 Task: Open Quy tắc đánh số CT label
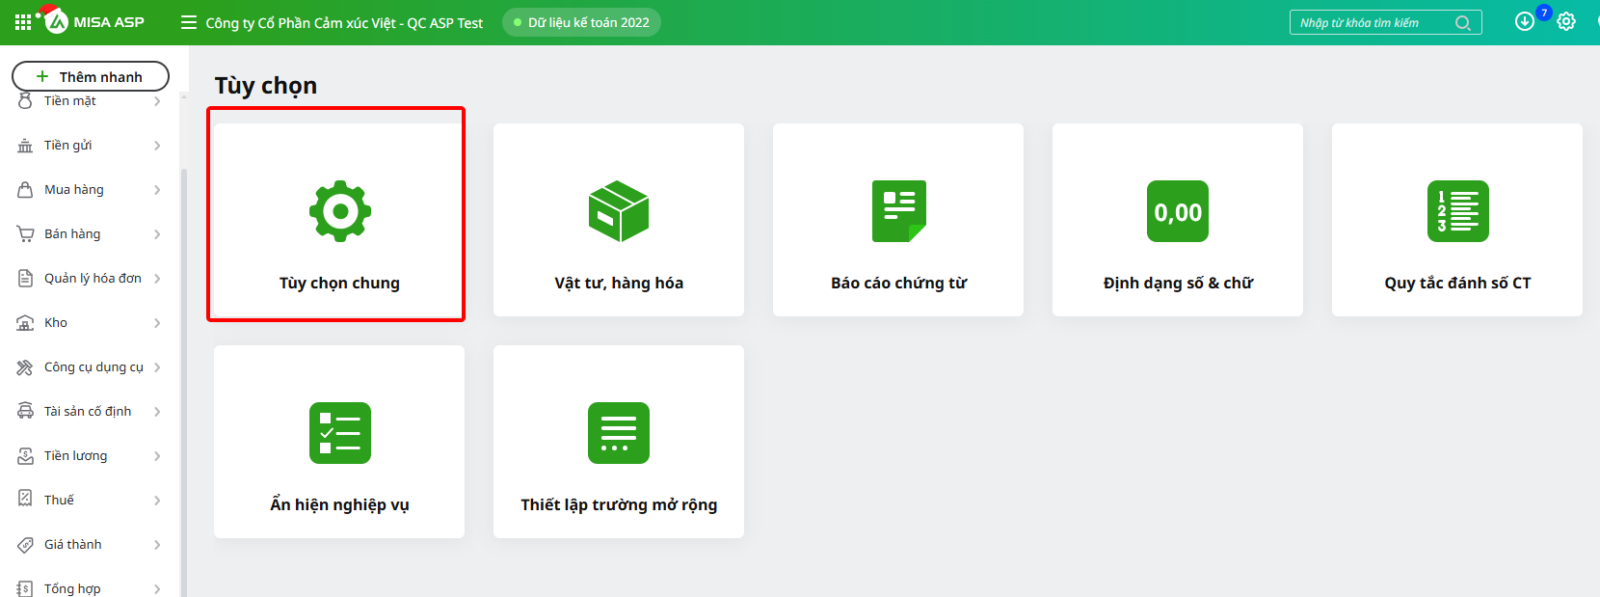pyautogui.click(x=1457, y=283)
